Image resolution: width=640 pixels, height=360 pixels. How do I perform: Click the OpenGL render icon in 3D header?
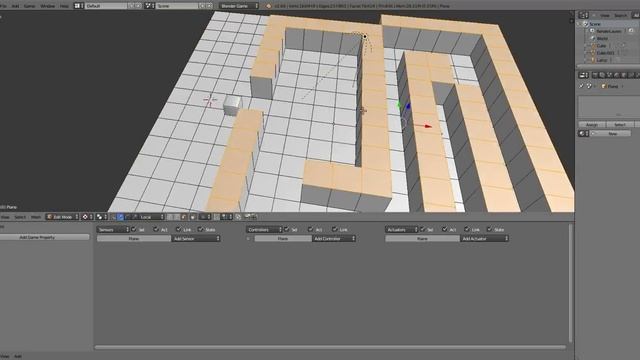(247, 217)
